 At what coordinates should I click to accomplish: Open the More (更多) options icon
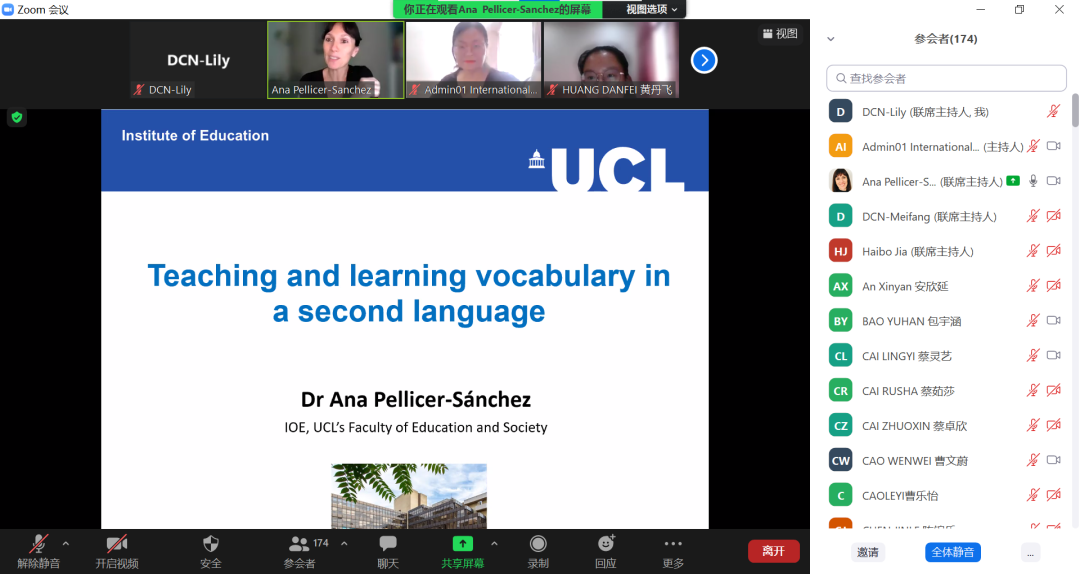click(673, 545)
